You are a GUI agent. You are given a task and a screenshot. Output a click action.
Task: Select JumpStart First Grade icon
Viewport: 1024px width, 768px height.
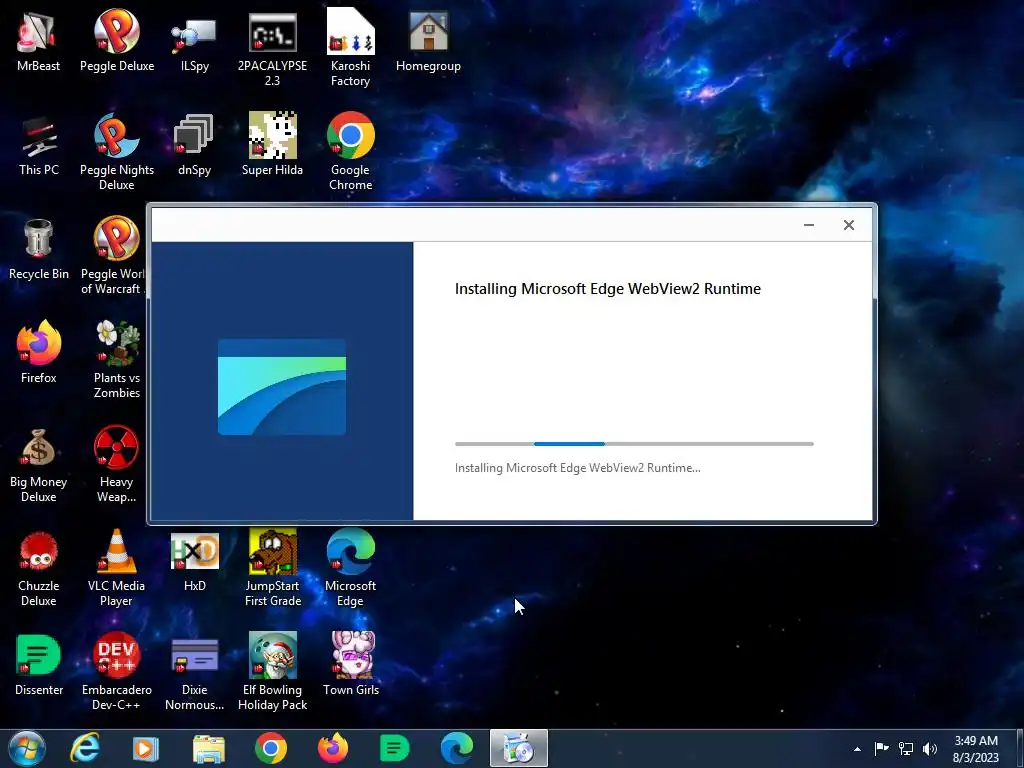click(x=272, y=568)
